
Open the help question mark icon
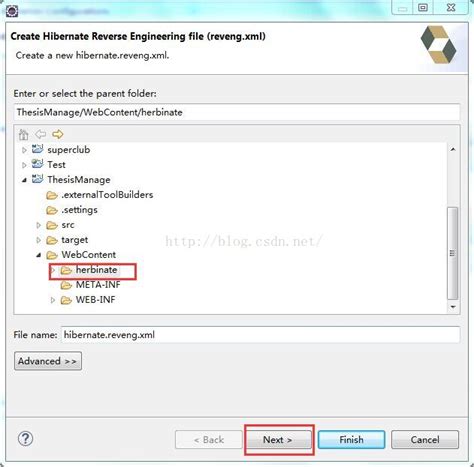pos(25,439)
